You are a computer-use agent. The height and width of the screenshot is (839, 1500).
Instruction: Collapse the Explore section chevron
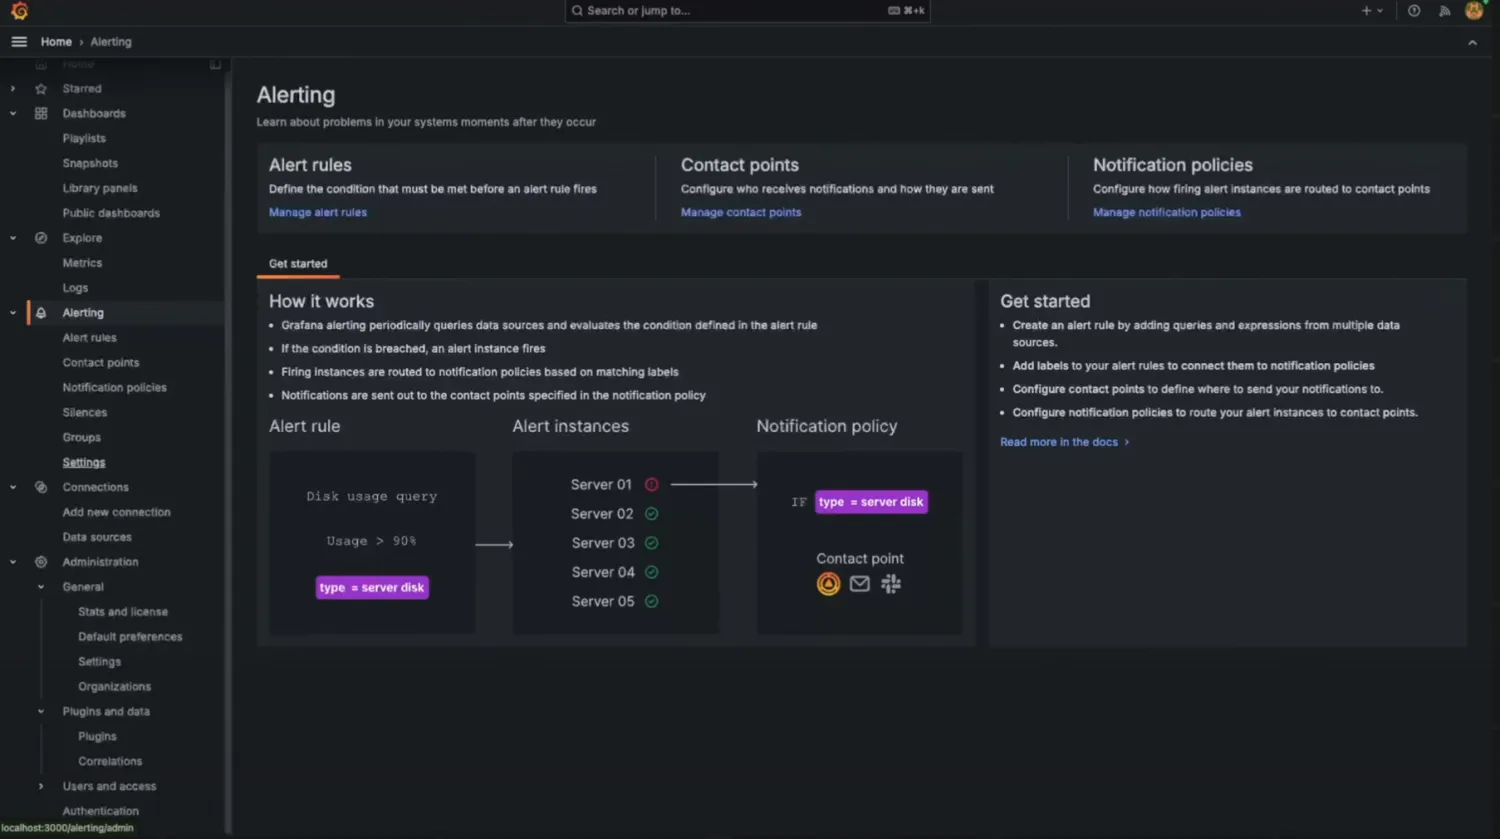pos(13,238)
